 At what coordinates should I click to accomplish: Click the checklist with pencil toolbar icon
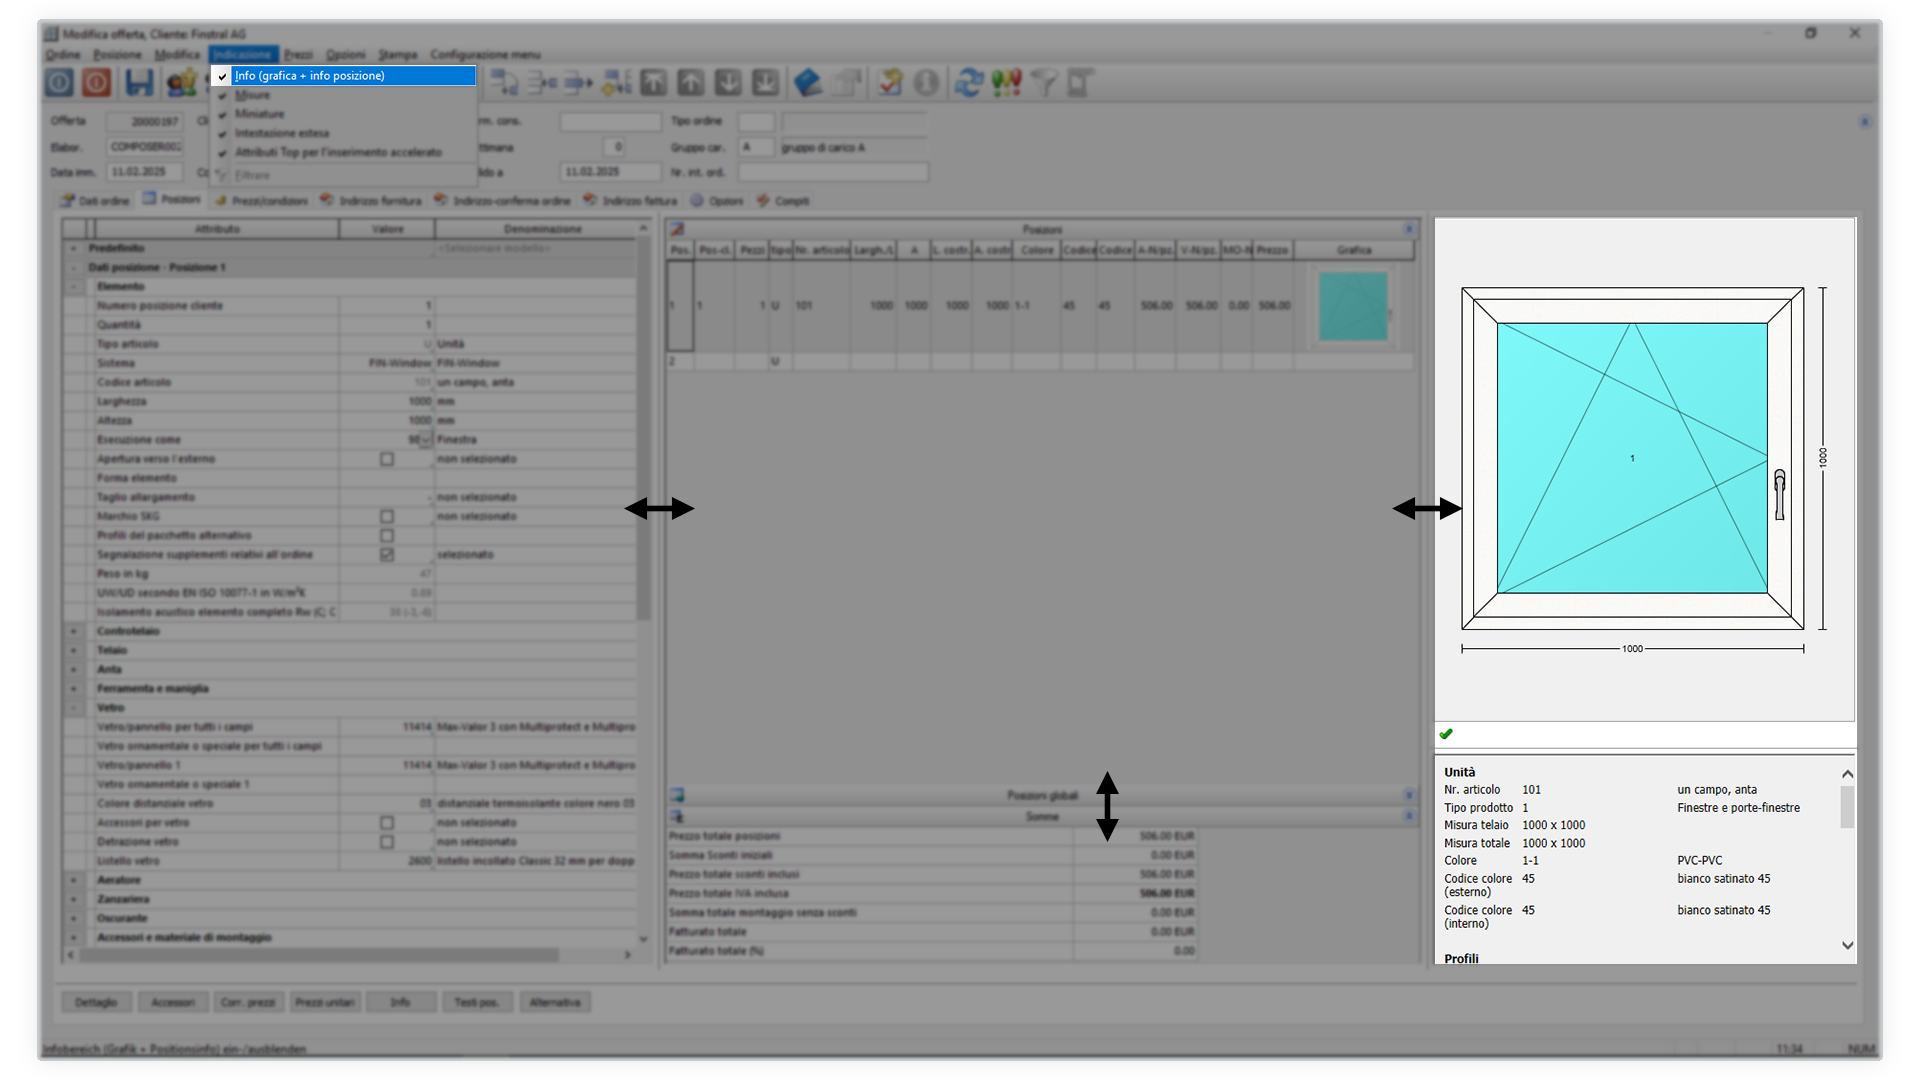click(x=890, y=83)
